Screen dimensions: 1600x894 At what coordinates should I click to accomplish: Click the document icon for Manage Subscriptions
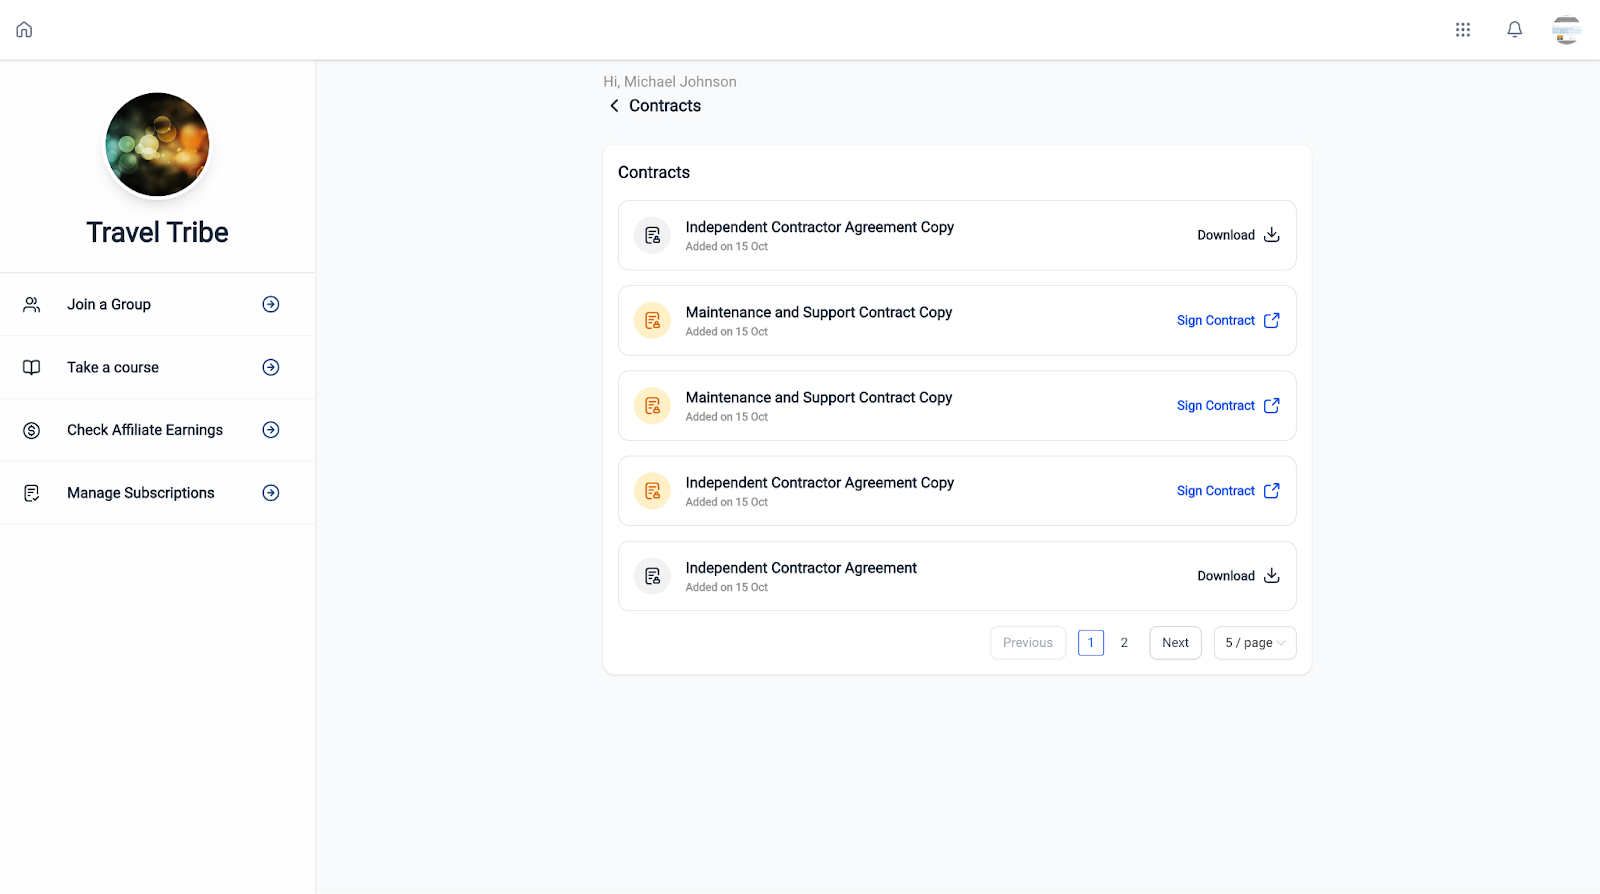pyautogui.click(x=32, y=493)
